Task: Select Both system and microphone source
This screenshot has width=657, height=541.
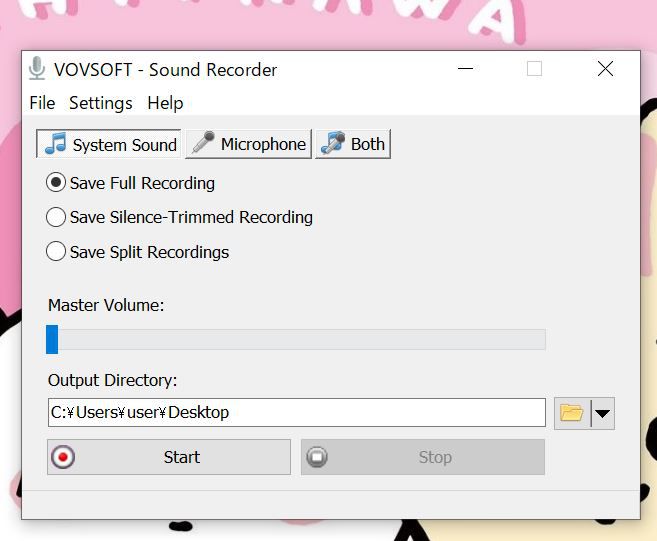Action: click(353, 144)
